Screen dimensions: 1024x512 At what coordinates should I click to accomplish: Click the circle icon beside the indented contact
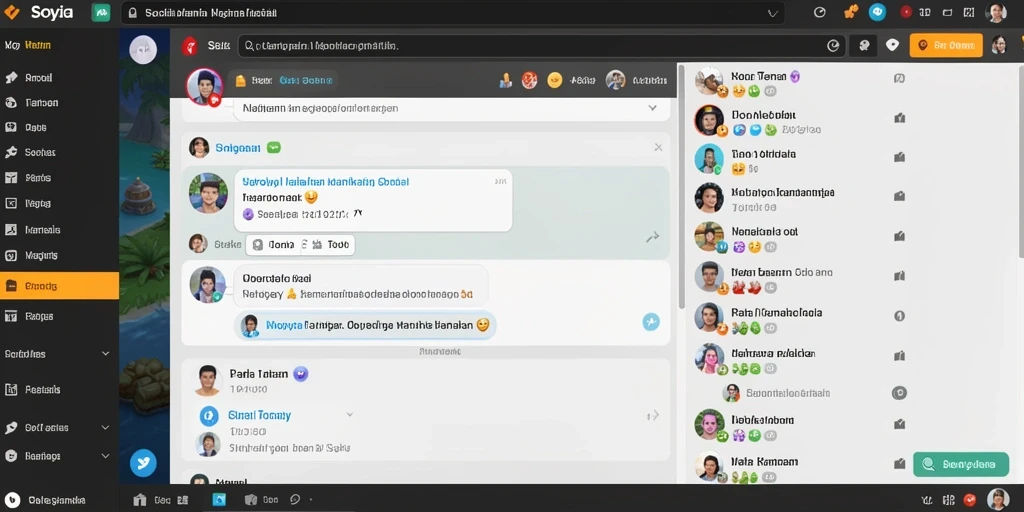(x=899, y=393)
